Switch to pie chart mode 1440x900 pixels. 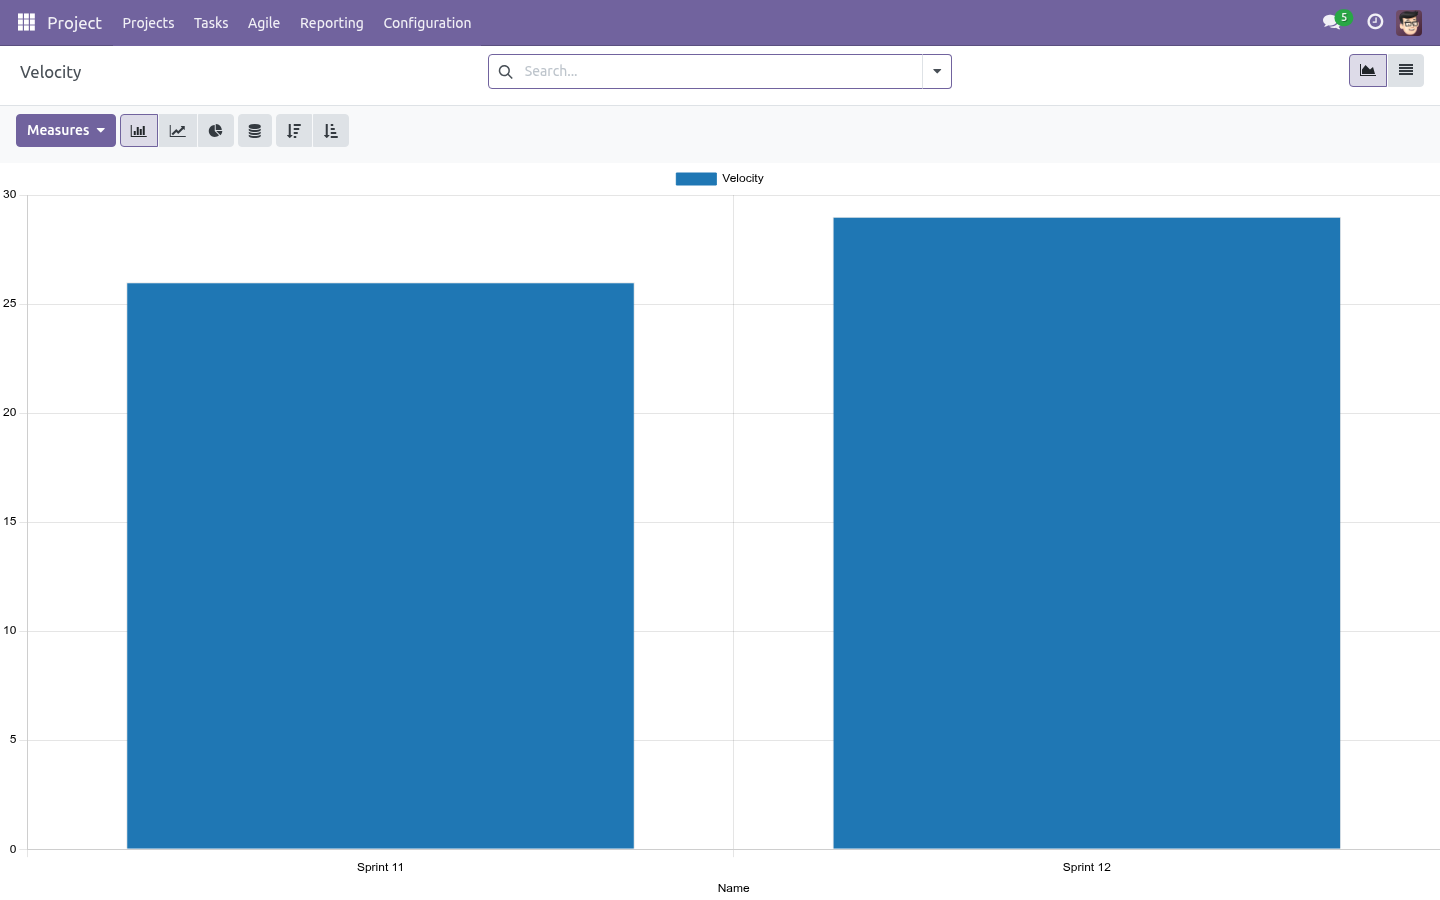215,131
